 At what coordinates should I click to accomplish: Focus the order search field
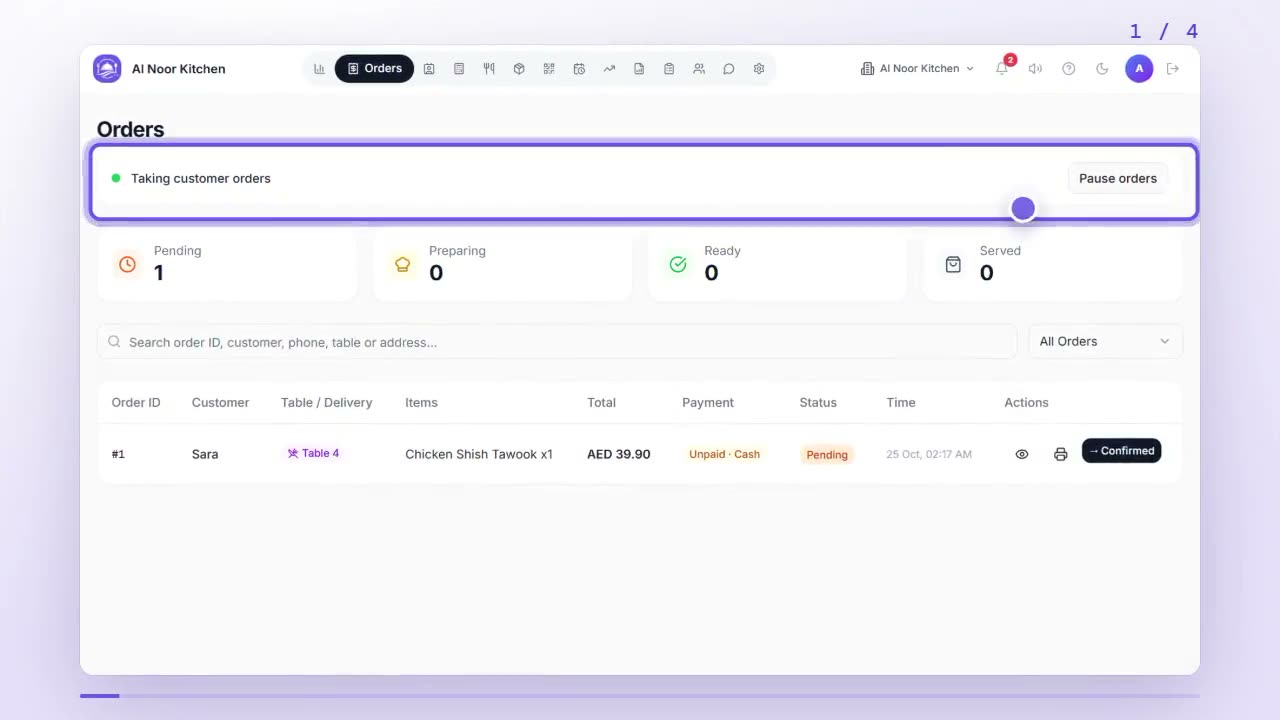[x=557, y=342]
